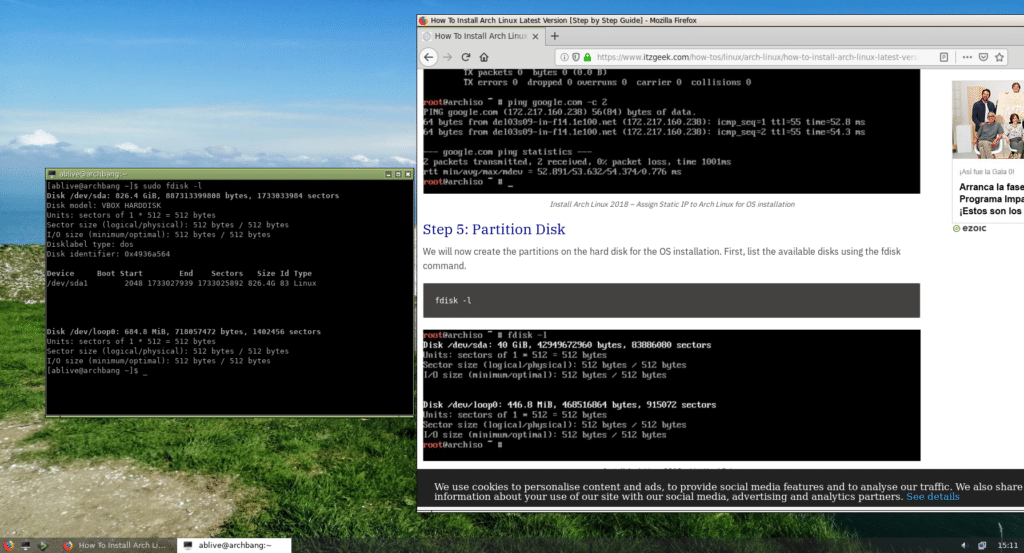Select the How To Install Arch Linux tab
Screen dimensions: 1024x553
pyautogui.click(x=477, y=36)
